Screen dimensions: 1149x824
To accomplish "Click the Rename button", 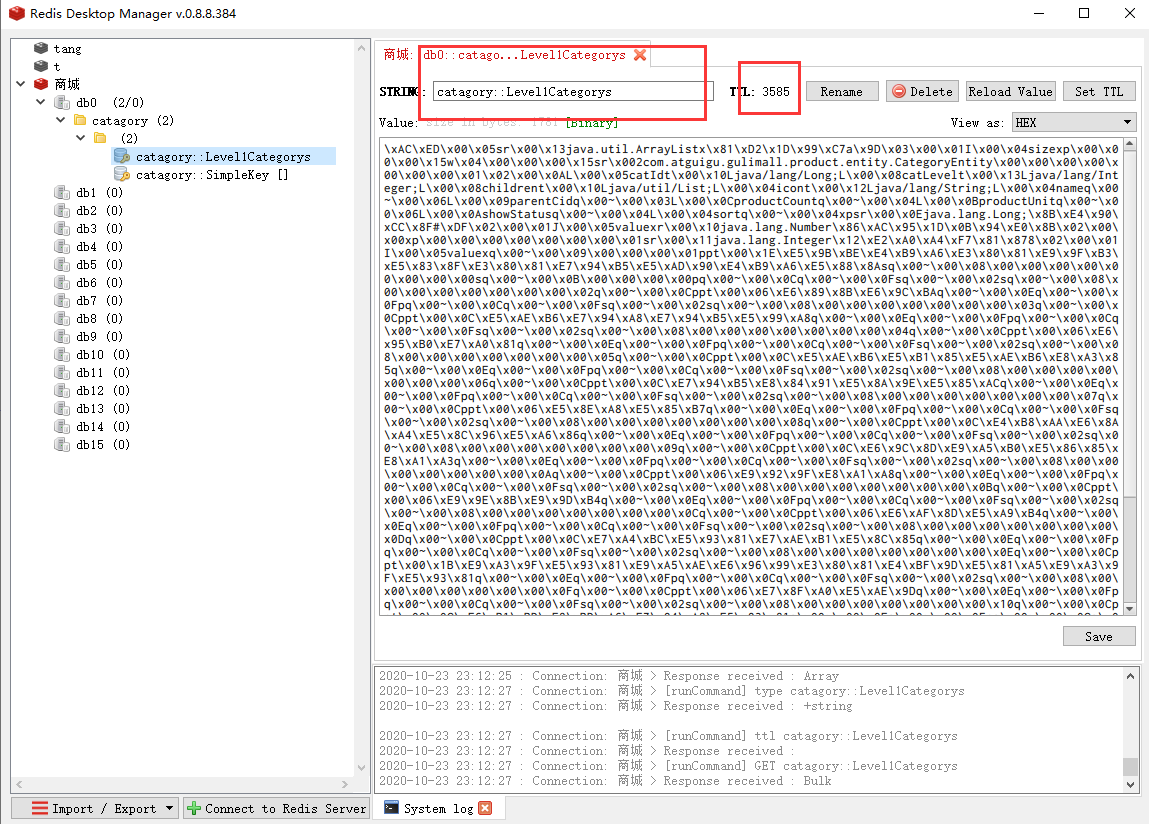I will point(841,92).
